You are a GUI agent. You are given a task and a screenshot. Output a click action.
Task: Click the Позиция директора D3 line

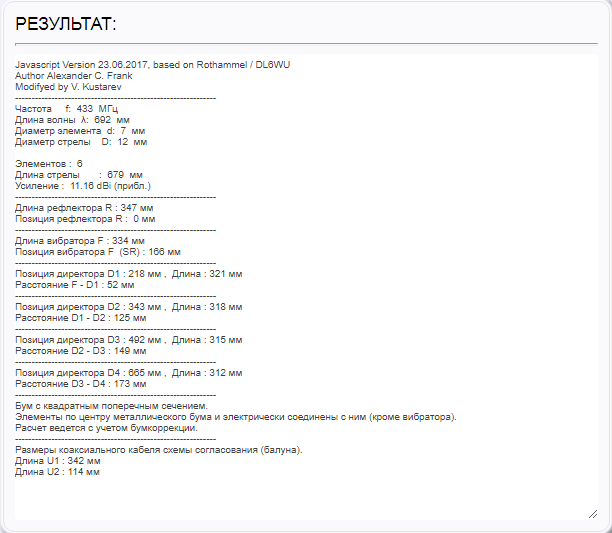(129, 339)
